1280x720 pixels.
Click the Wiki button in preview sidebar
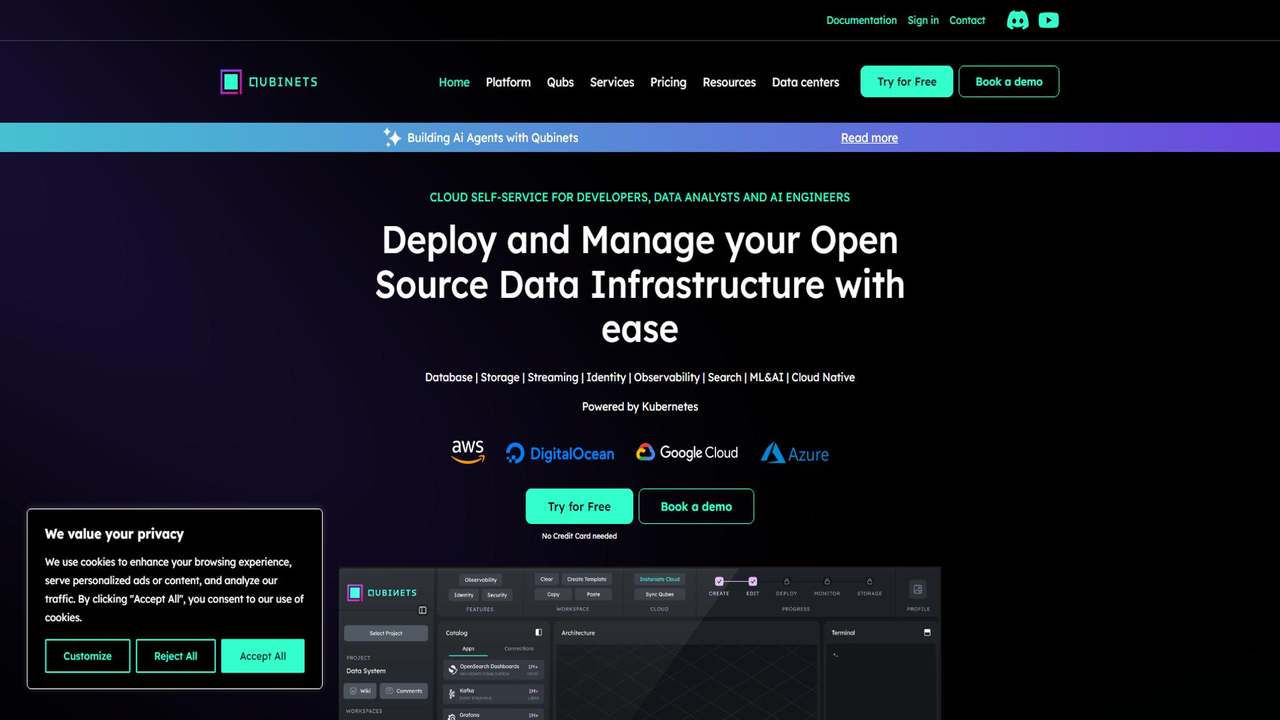coord(360,691)
